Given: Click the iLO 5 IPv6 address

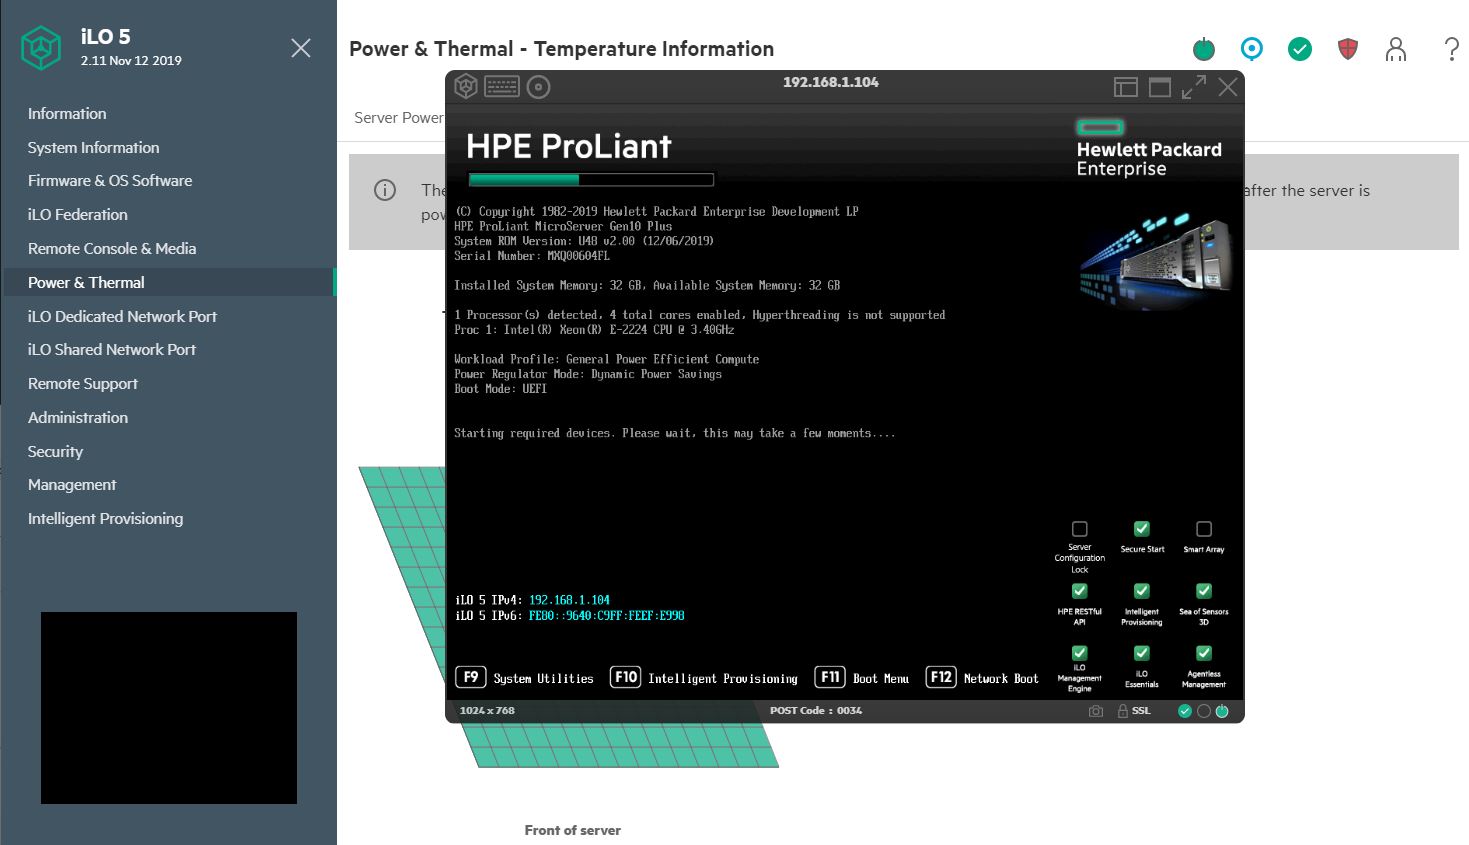Looking at the screenshot, I should (x=607, y=616).
